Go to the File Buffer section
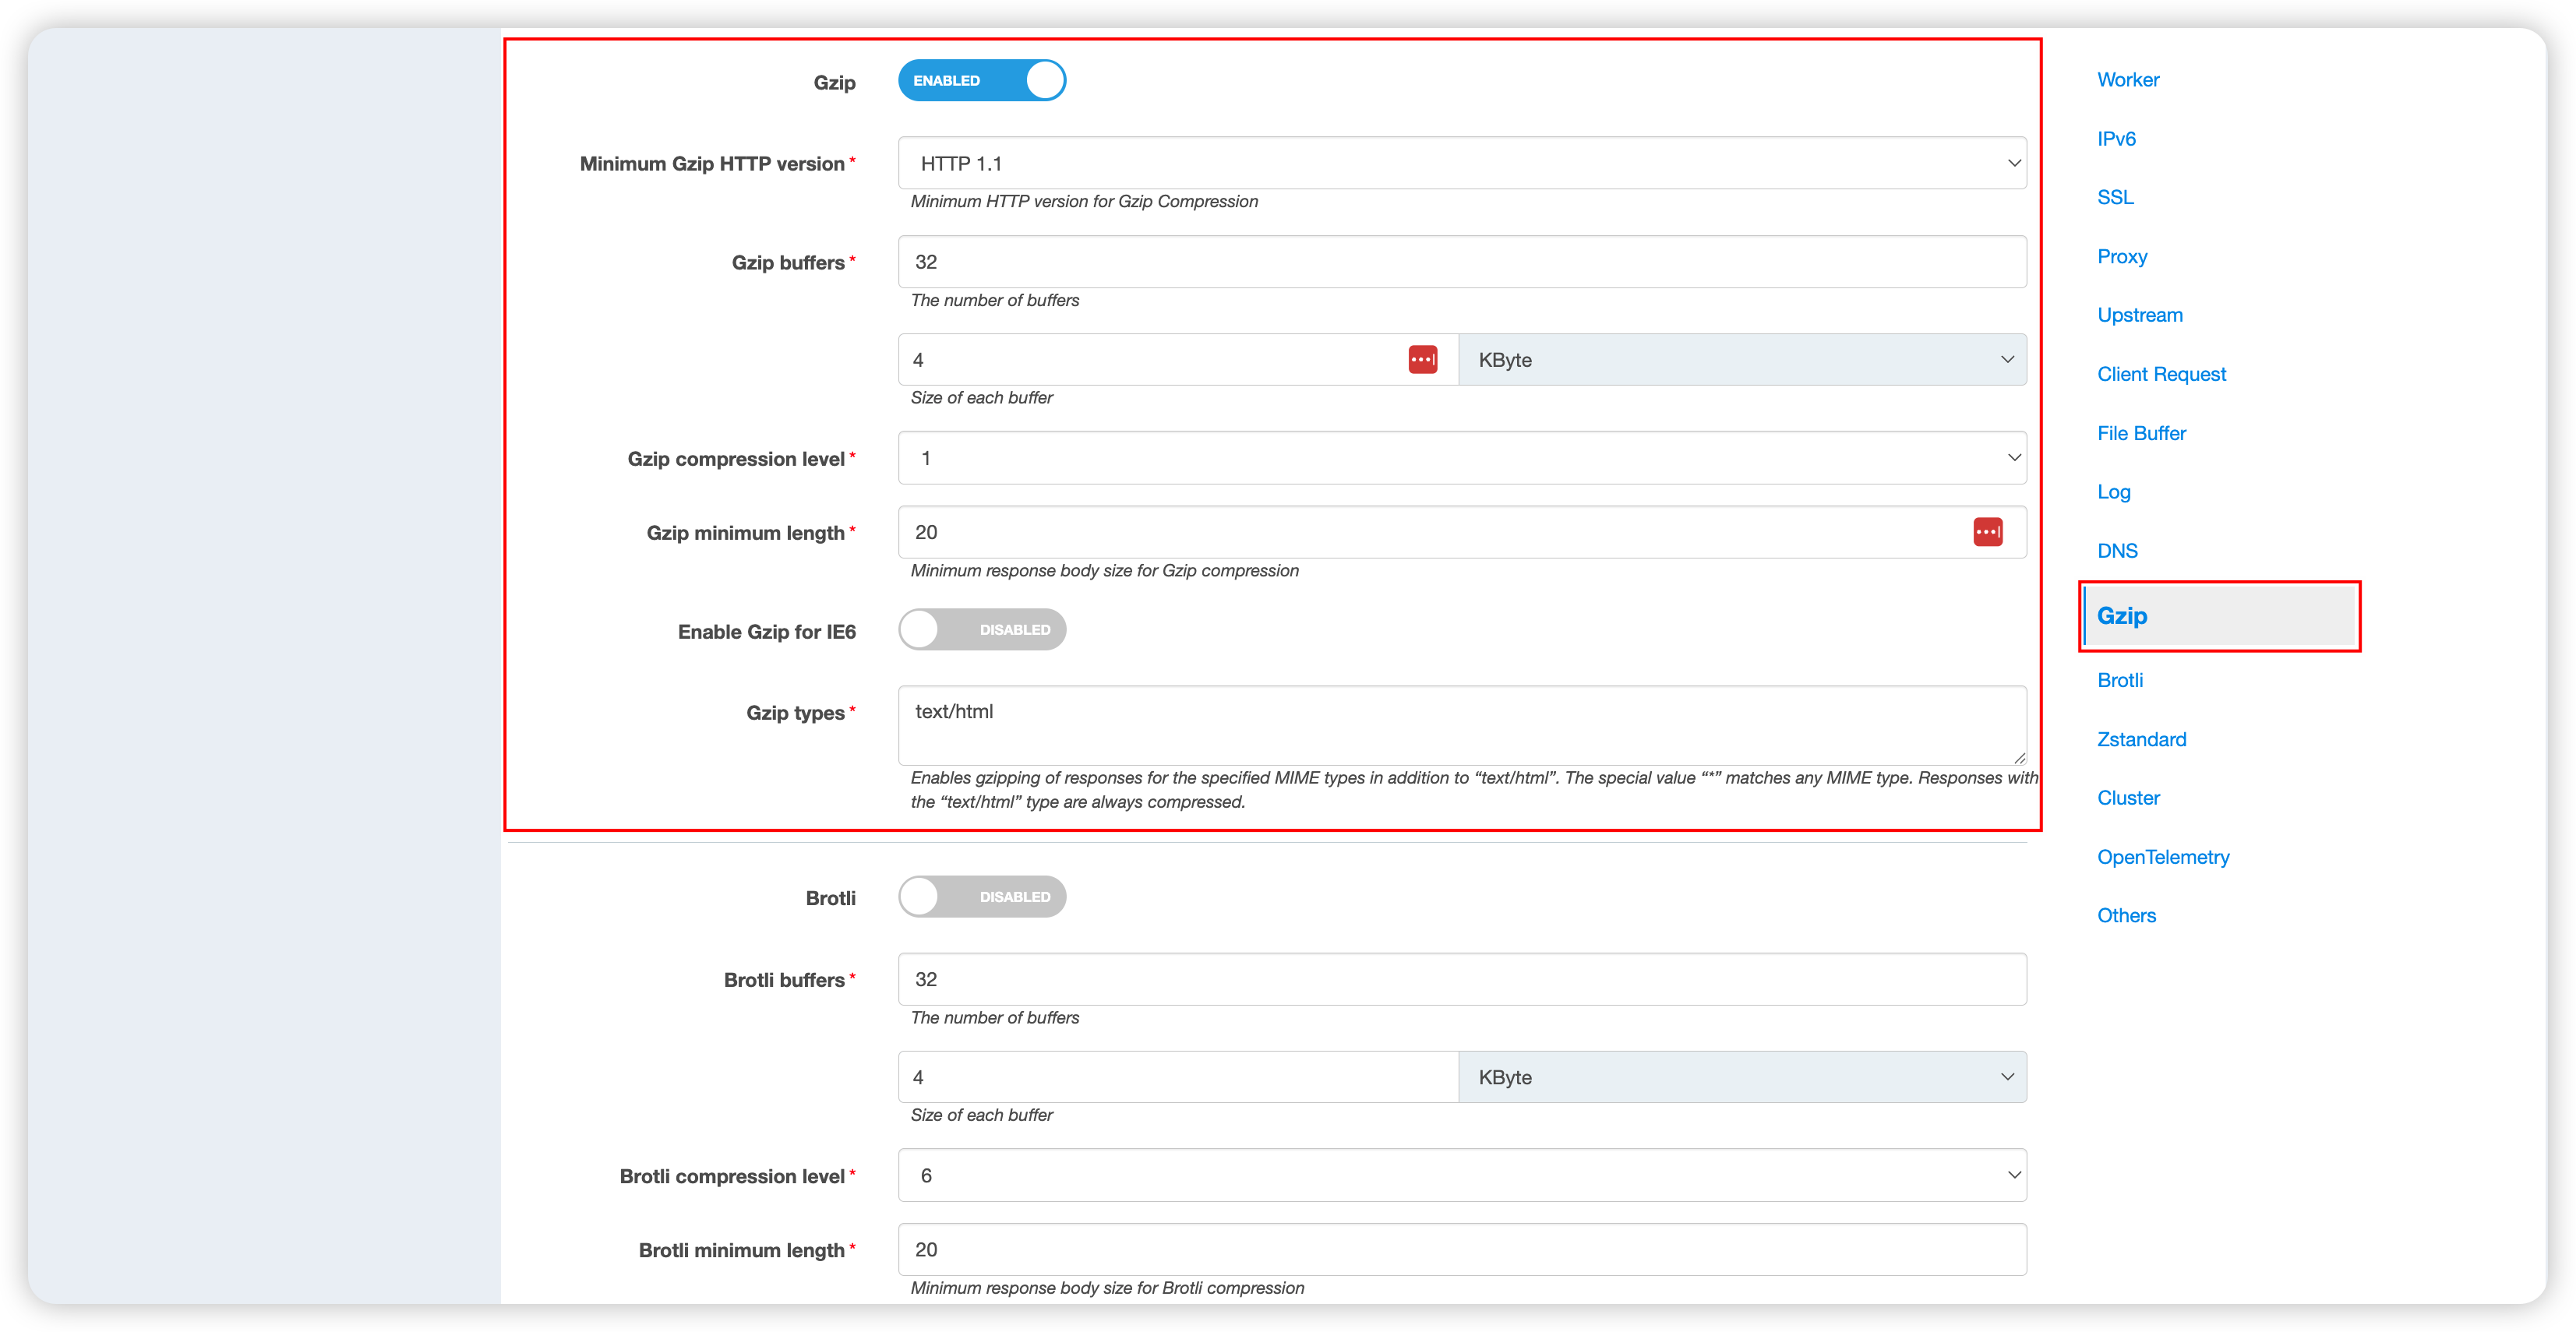Viewport: 2576px width, 1332px height. click(2141, 434)
